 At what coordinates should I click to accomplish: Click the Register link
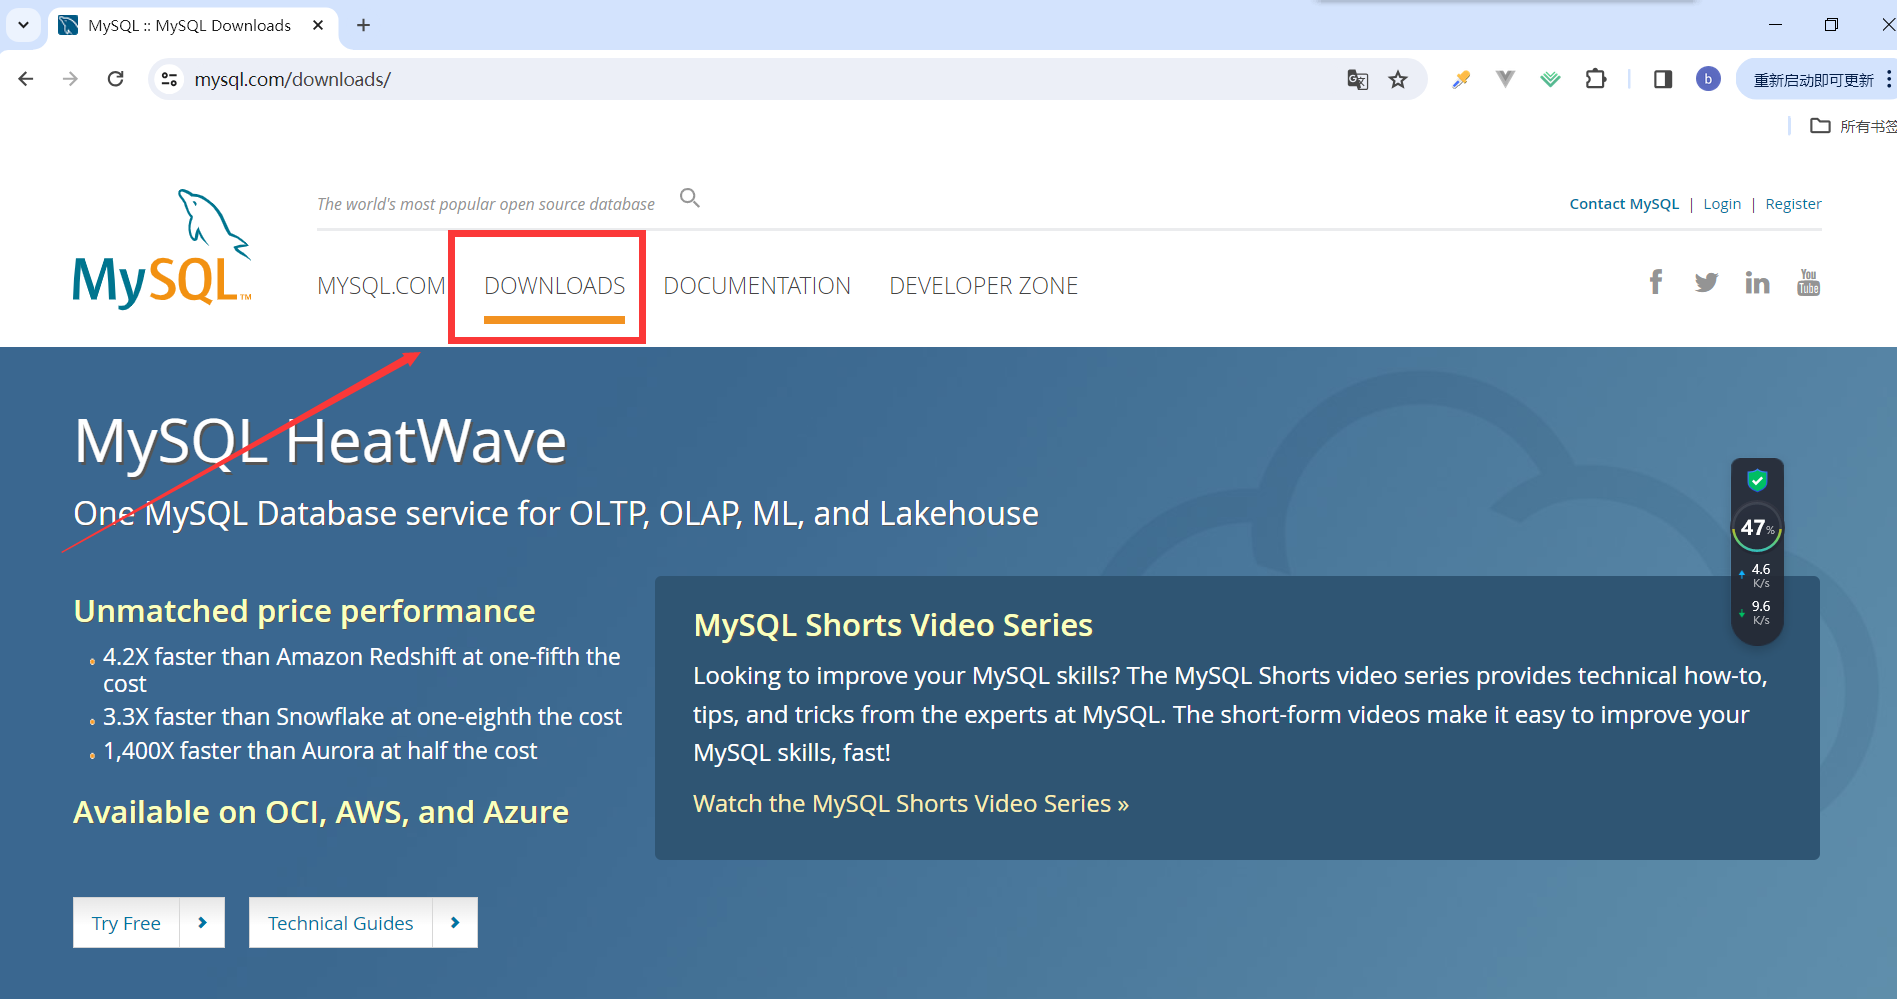coord(1793,204)
